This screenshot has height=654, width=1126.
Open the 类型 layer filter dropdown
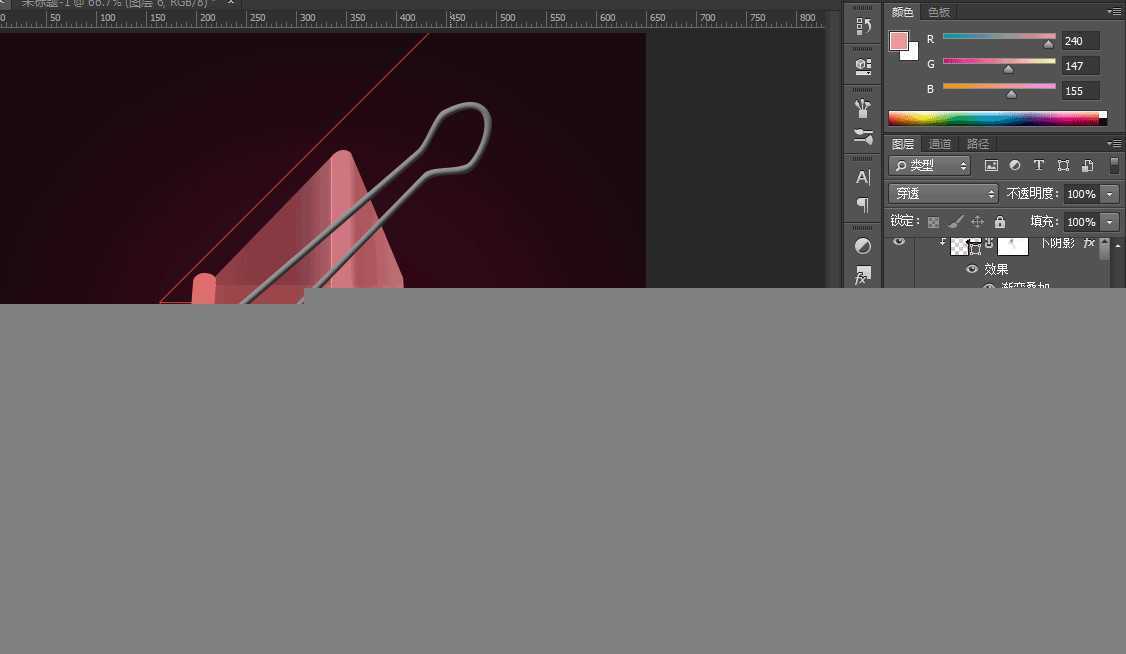pyautogui.click(x=929, y=166)
